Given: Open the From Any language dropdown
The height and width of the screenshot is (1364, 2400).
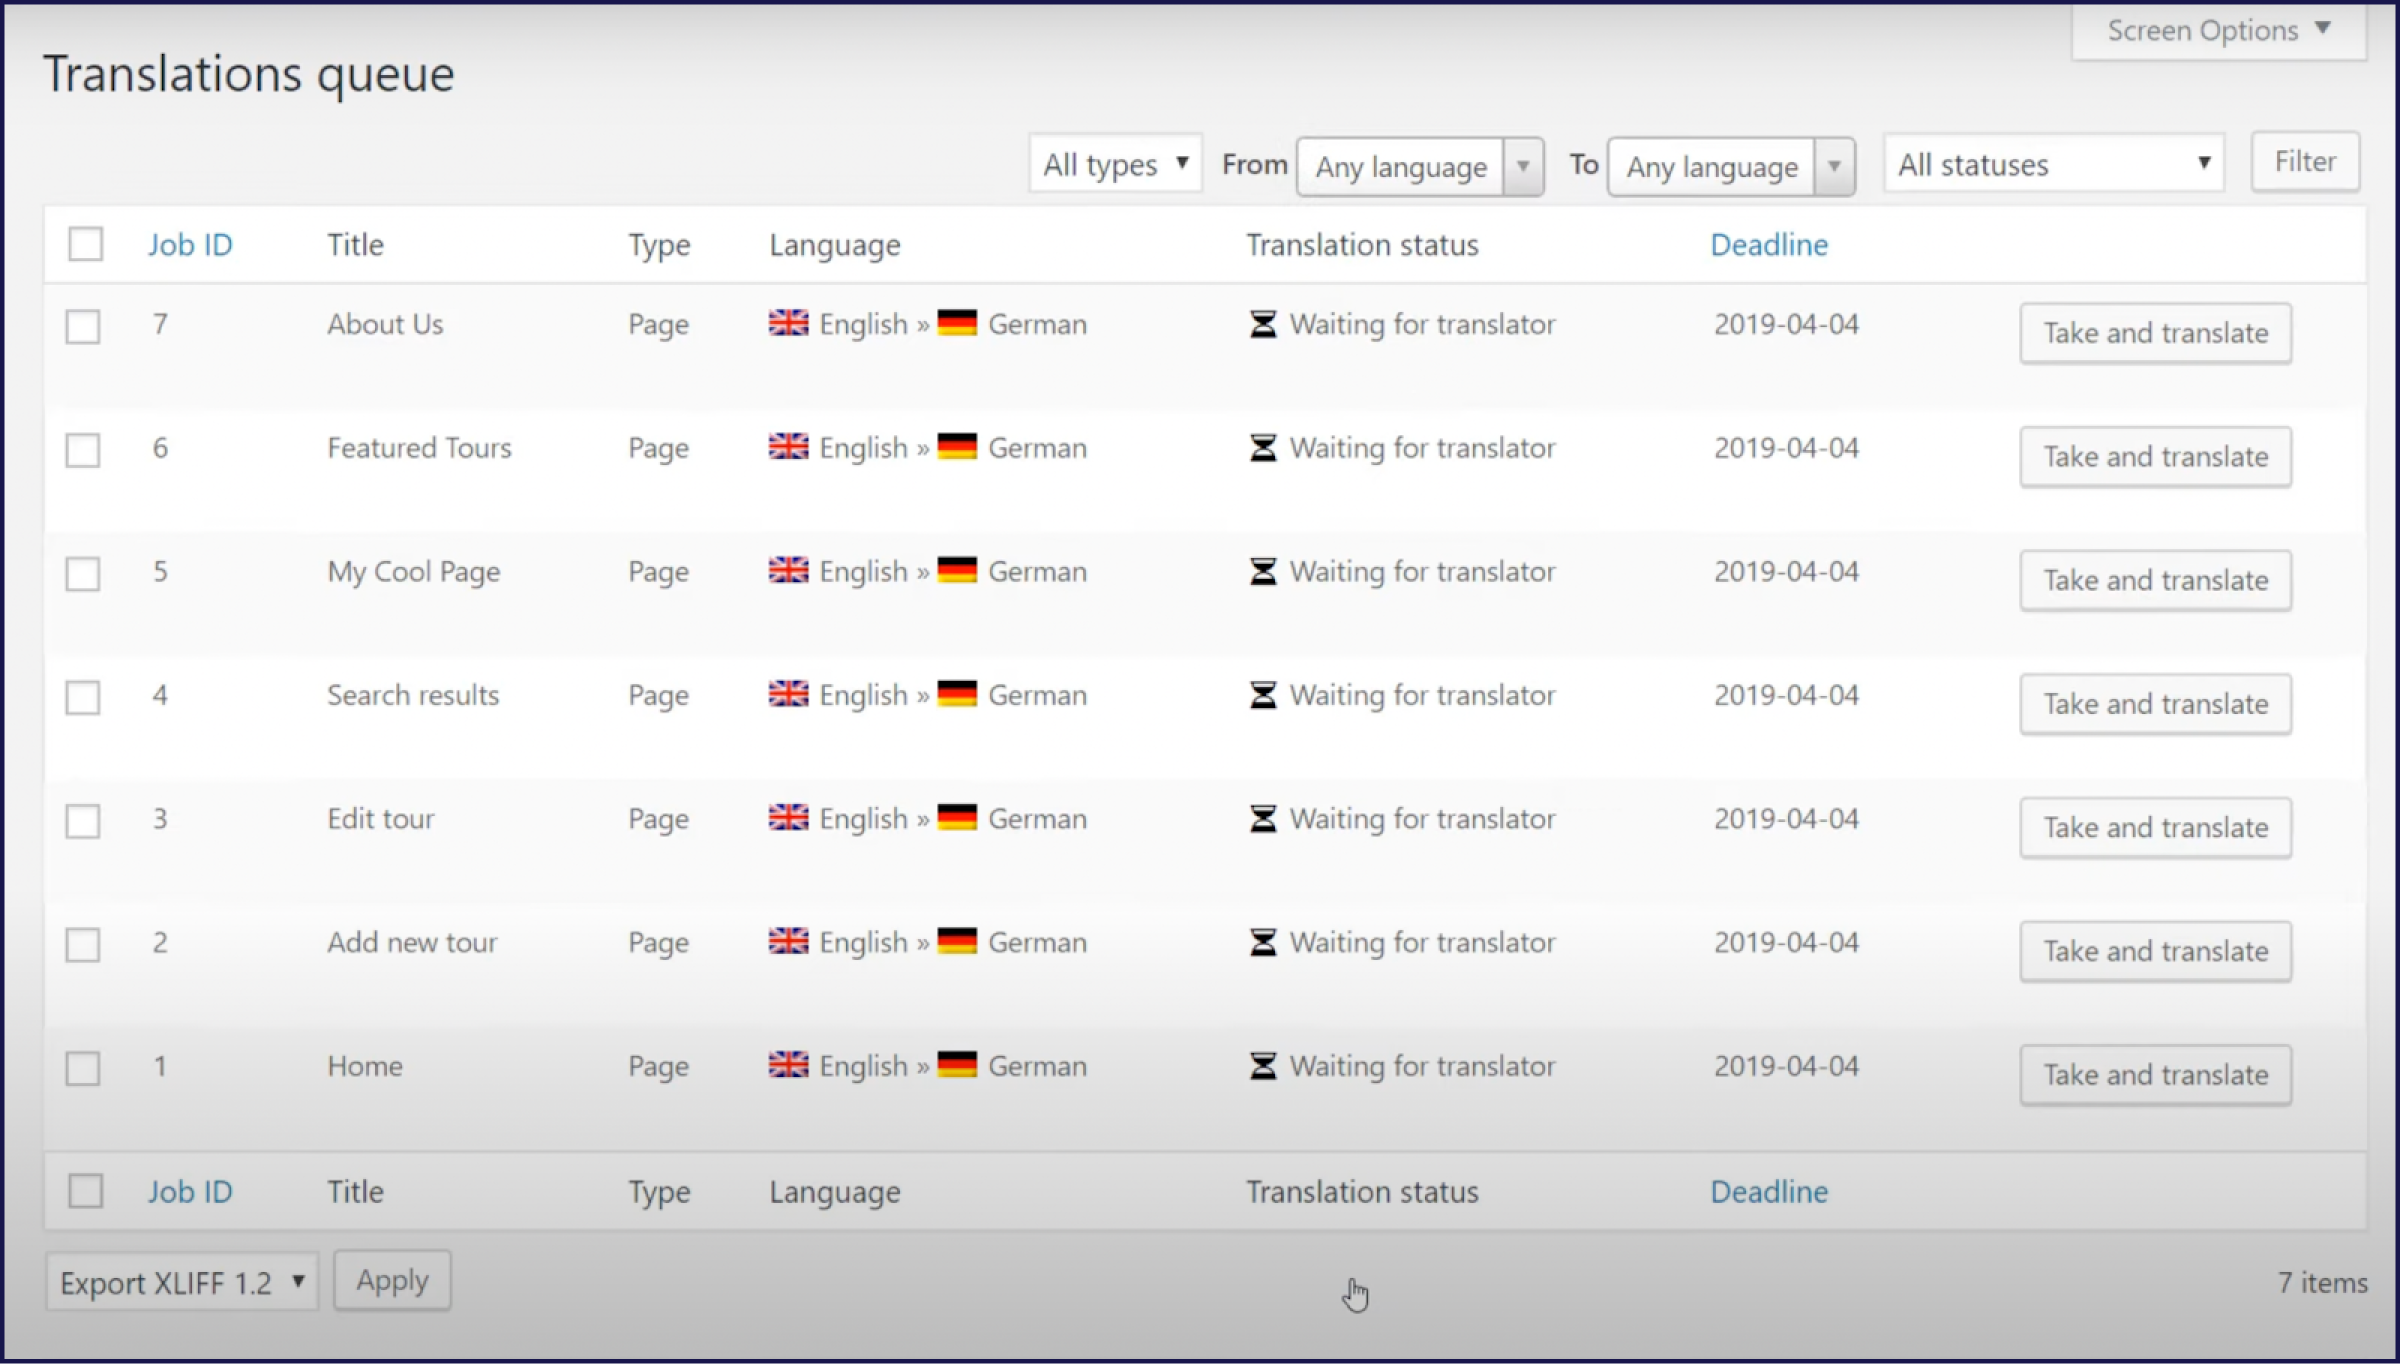Looking at the screenshot, I should (x=1420, y=166).
